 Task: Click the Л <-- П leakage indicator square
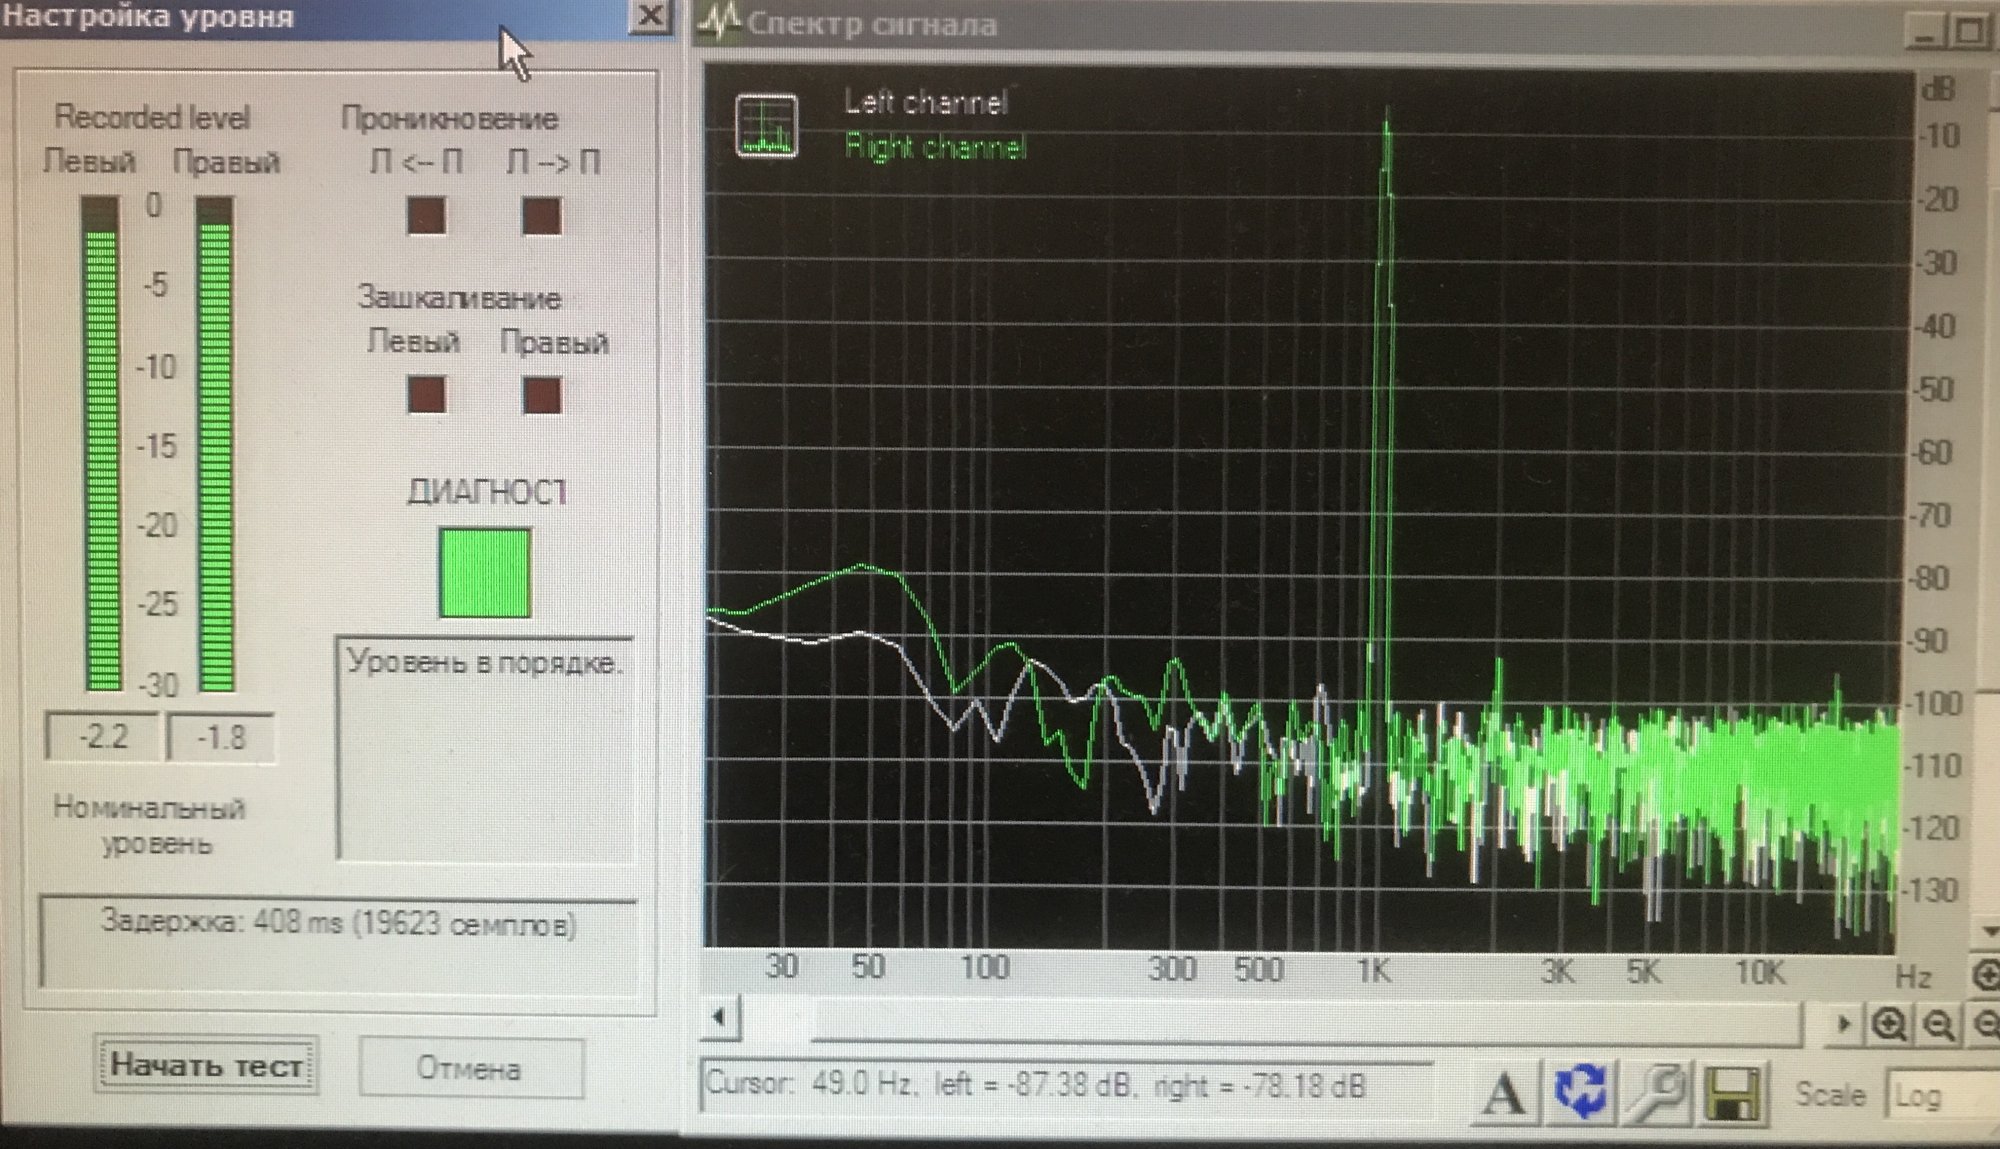[x=426, y=216]
